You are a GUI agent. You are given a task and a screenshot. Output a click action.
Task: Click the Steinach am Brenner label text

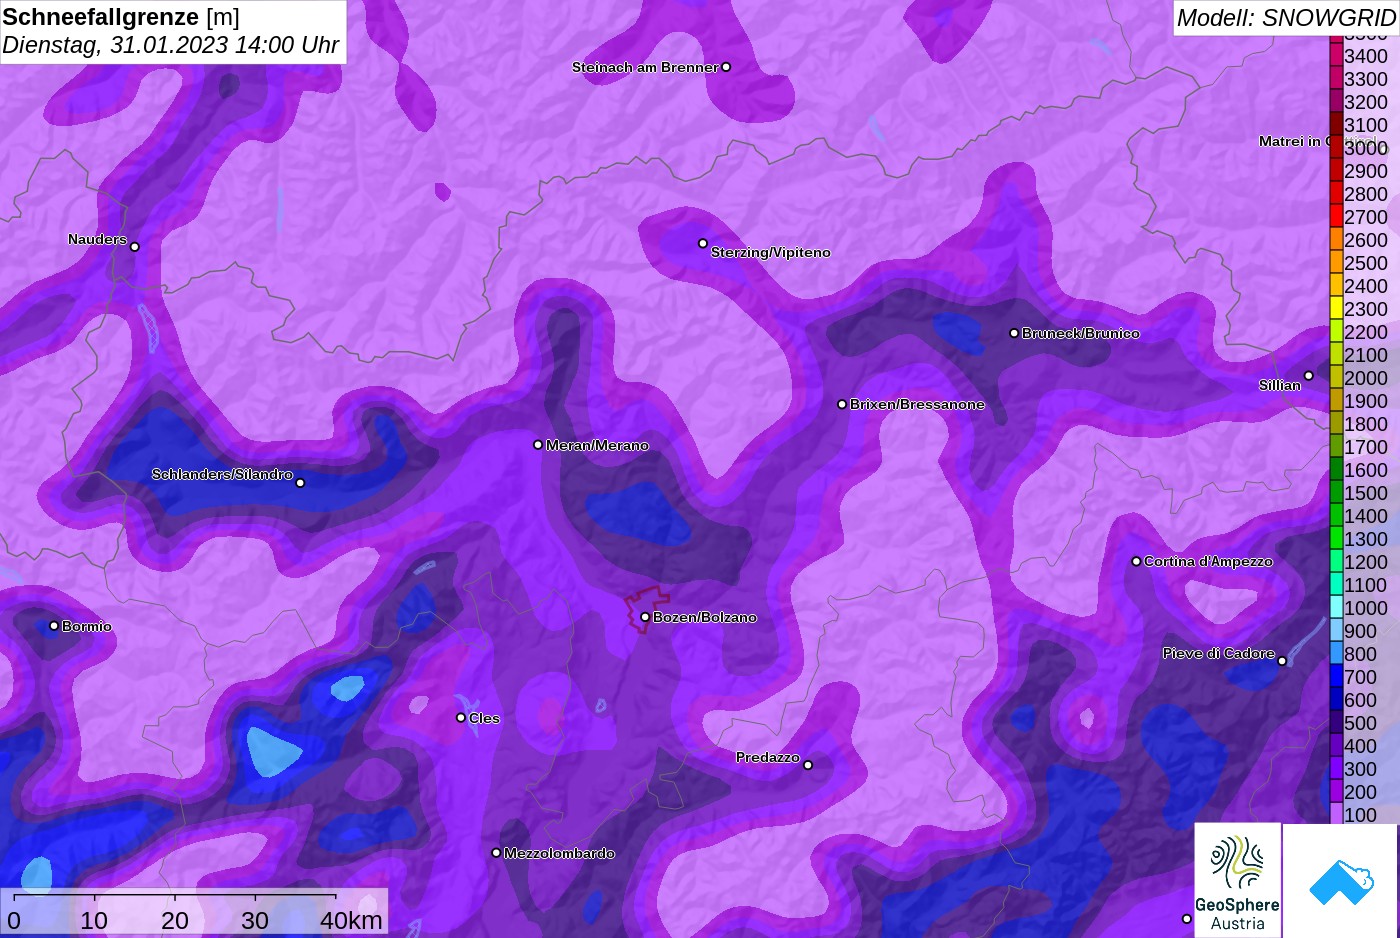click(x=645, y=67)
